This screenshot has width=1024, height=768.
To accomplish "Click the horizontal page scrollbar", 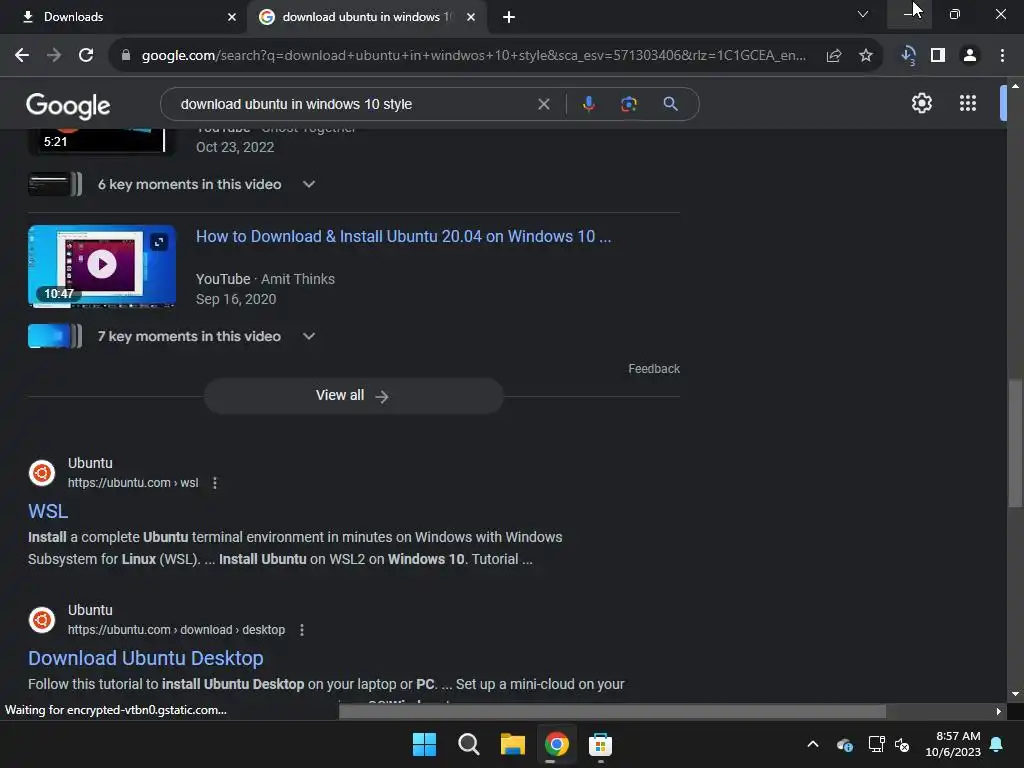I will point(612,711).
